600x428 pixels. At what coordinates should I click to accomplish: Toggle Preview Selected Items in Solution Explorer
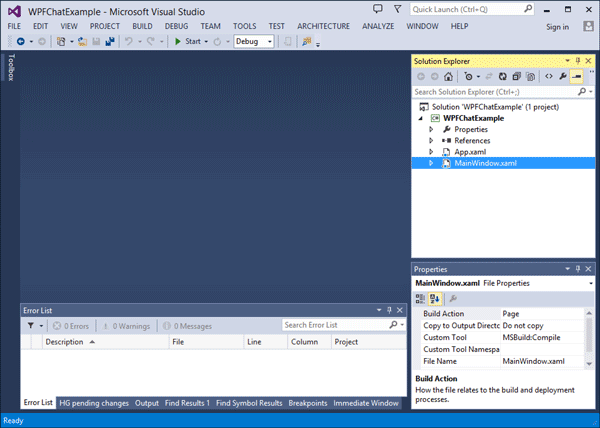[576, 76]
